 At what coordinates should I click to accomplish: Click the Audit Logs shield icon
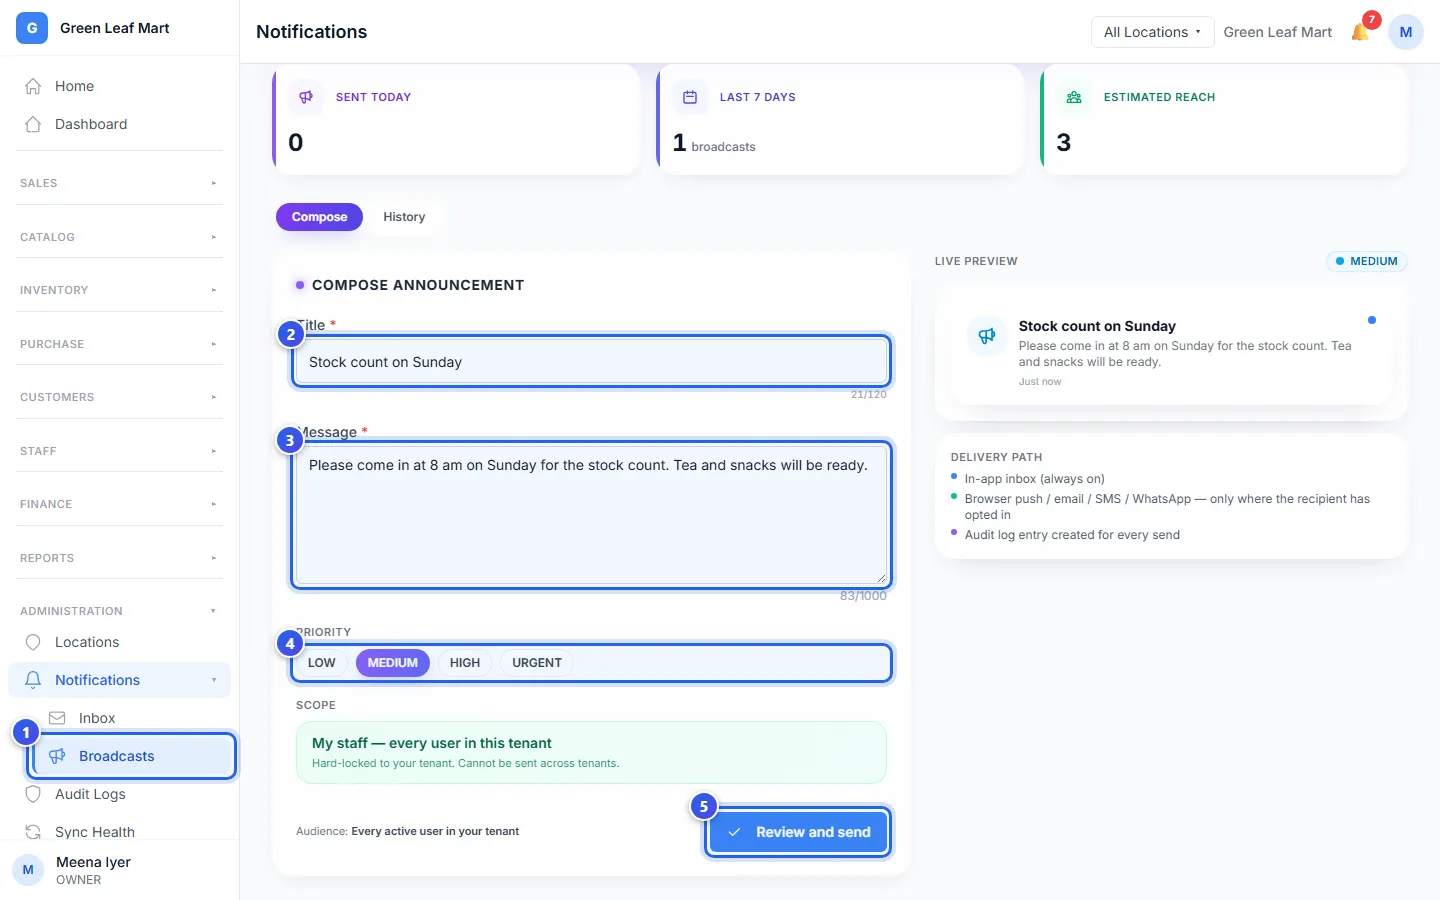tap(33, 794)
